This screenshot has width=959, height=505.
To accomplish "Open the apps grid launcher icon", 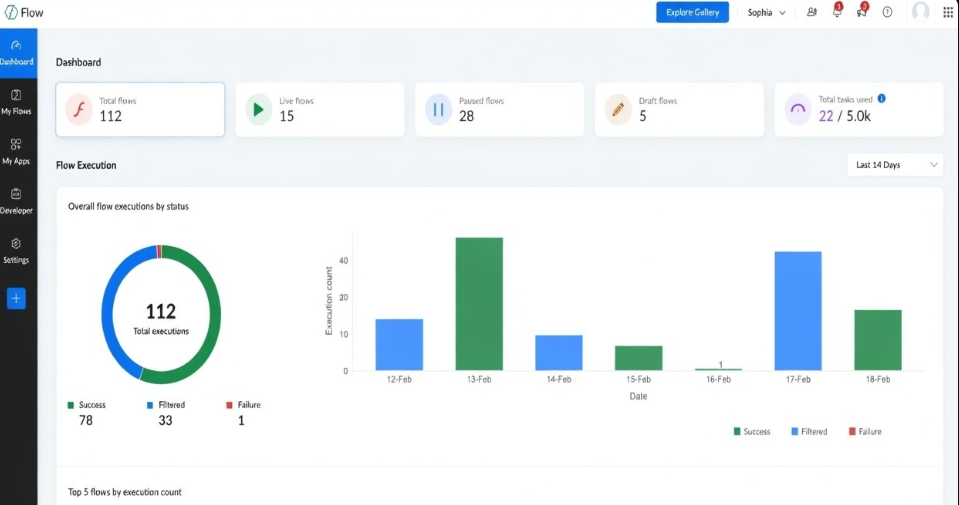I will tap(948, 12).
